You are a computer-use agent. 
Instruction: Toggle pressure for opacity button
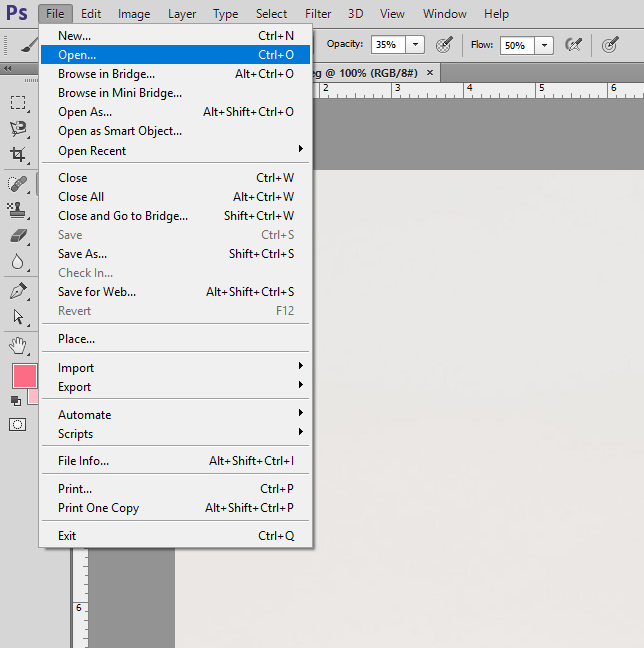tap(445, 45)
